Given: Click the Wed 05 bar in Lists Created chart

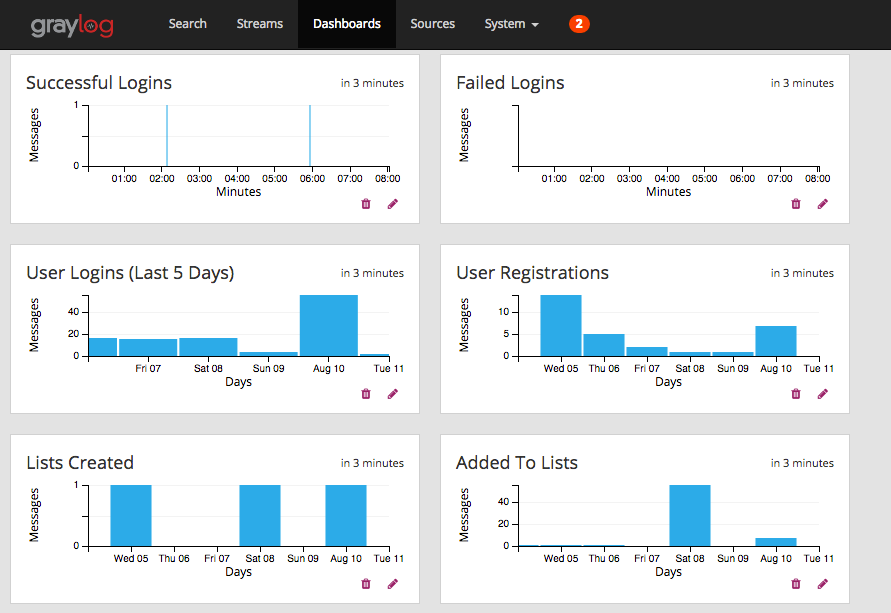Looking at the screenshot, I should [131, 515].
